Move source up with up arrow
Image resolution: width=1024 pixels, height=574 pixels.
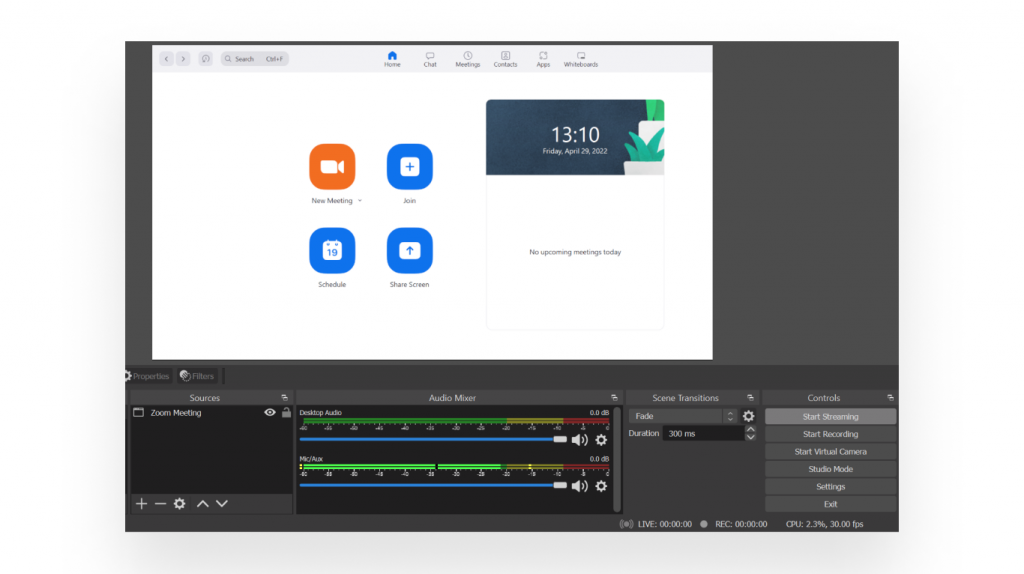click(x=202, y=503)
